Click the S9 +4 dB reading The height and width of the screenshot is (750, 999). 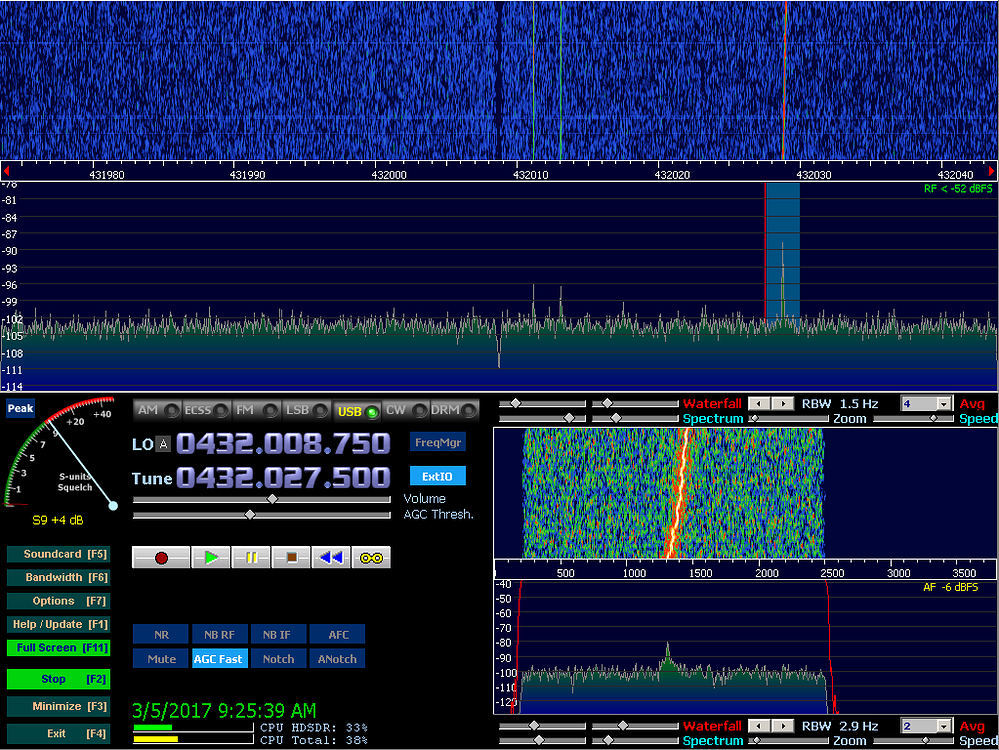click(x=57, y=520)
